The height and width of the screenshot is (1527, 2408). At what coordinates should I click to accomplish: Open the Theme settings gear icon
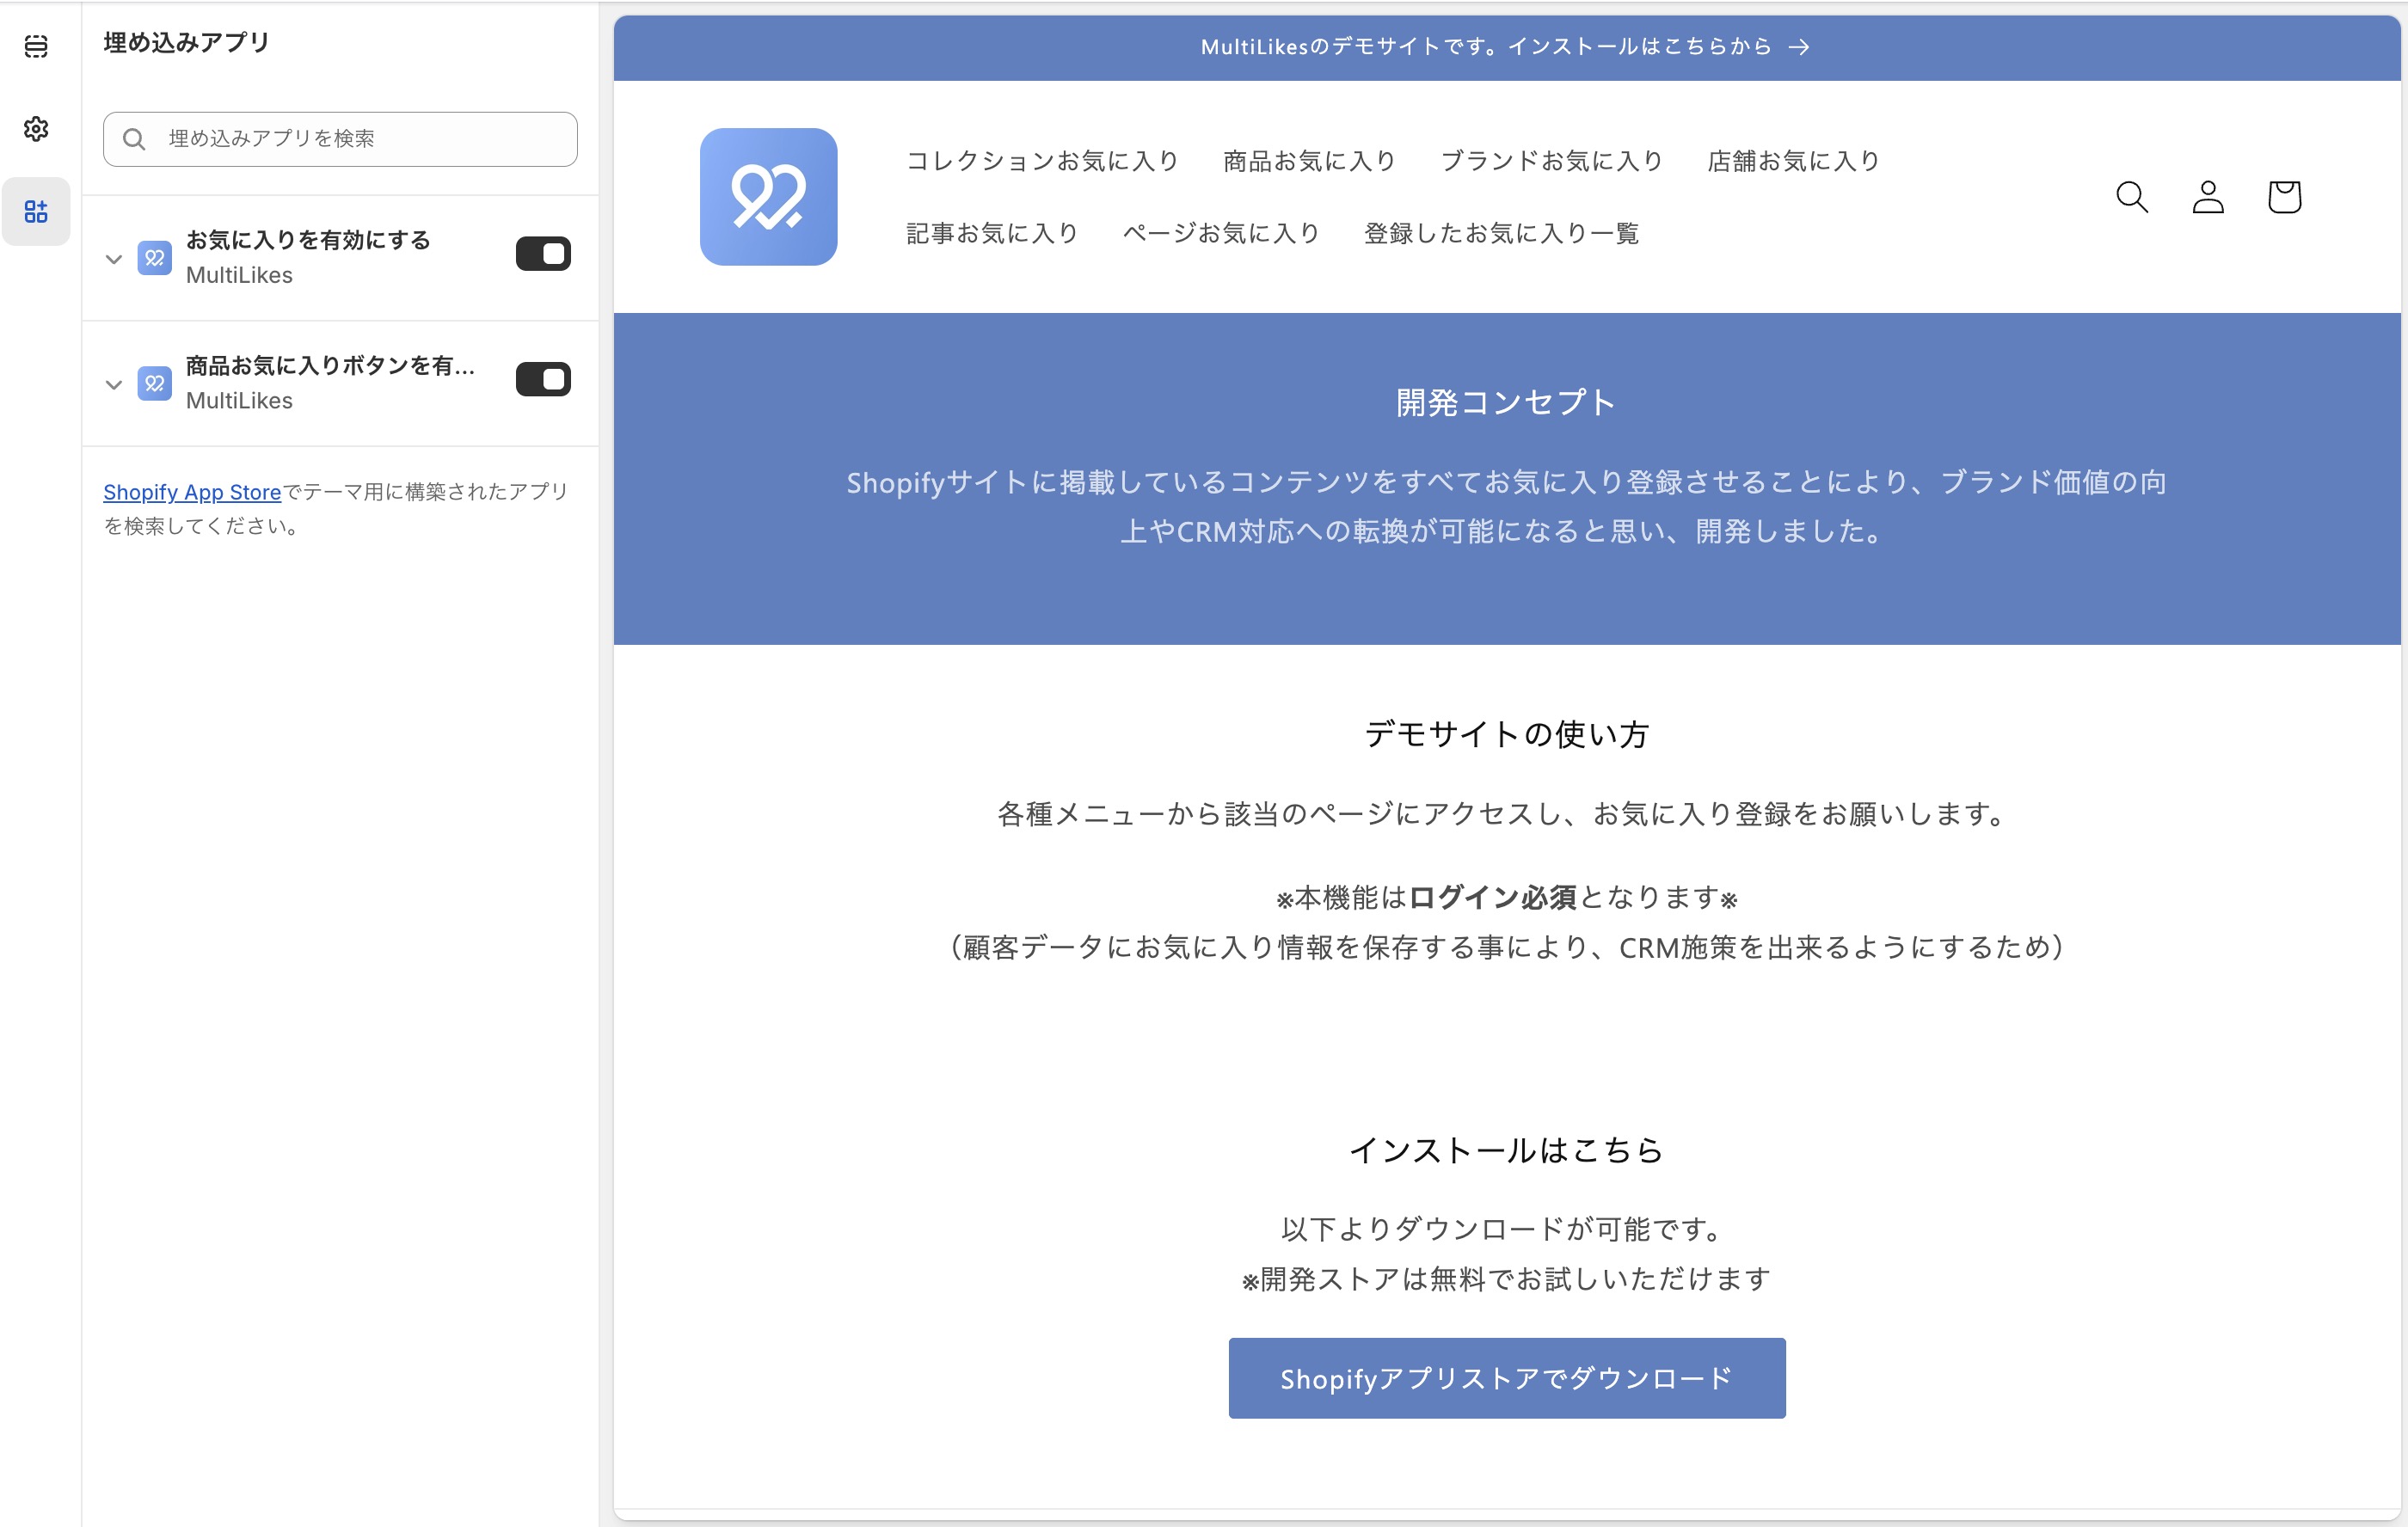(36, 129)
